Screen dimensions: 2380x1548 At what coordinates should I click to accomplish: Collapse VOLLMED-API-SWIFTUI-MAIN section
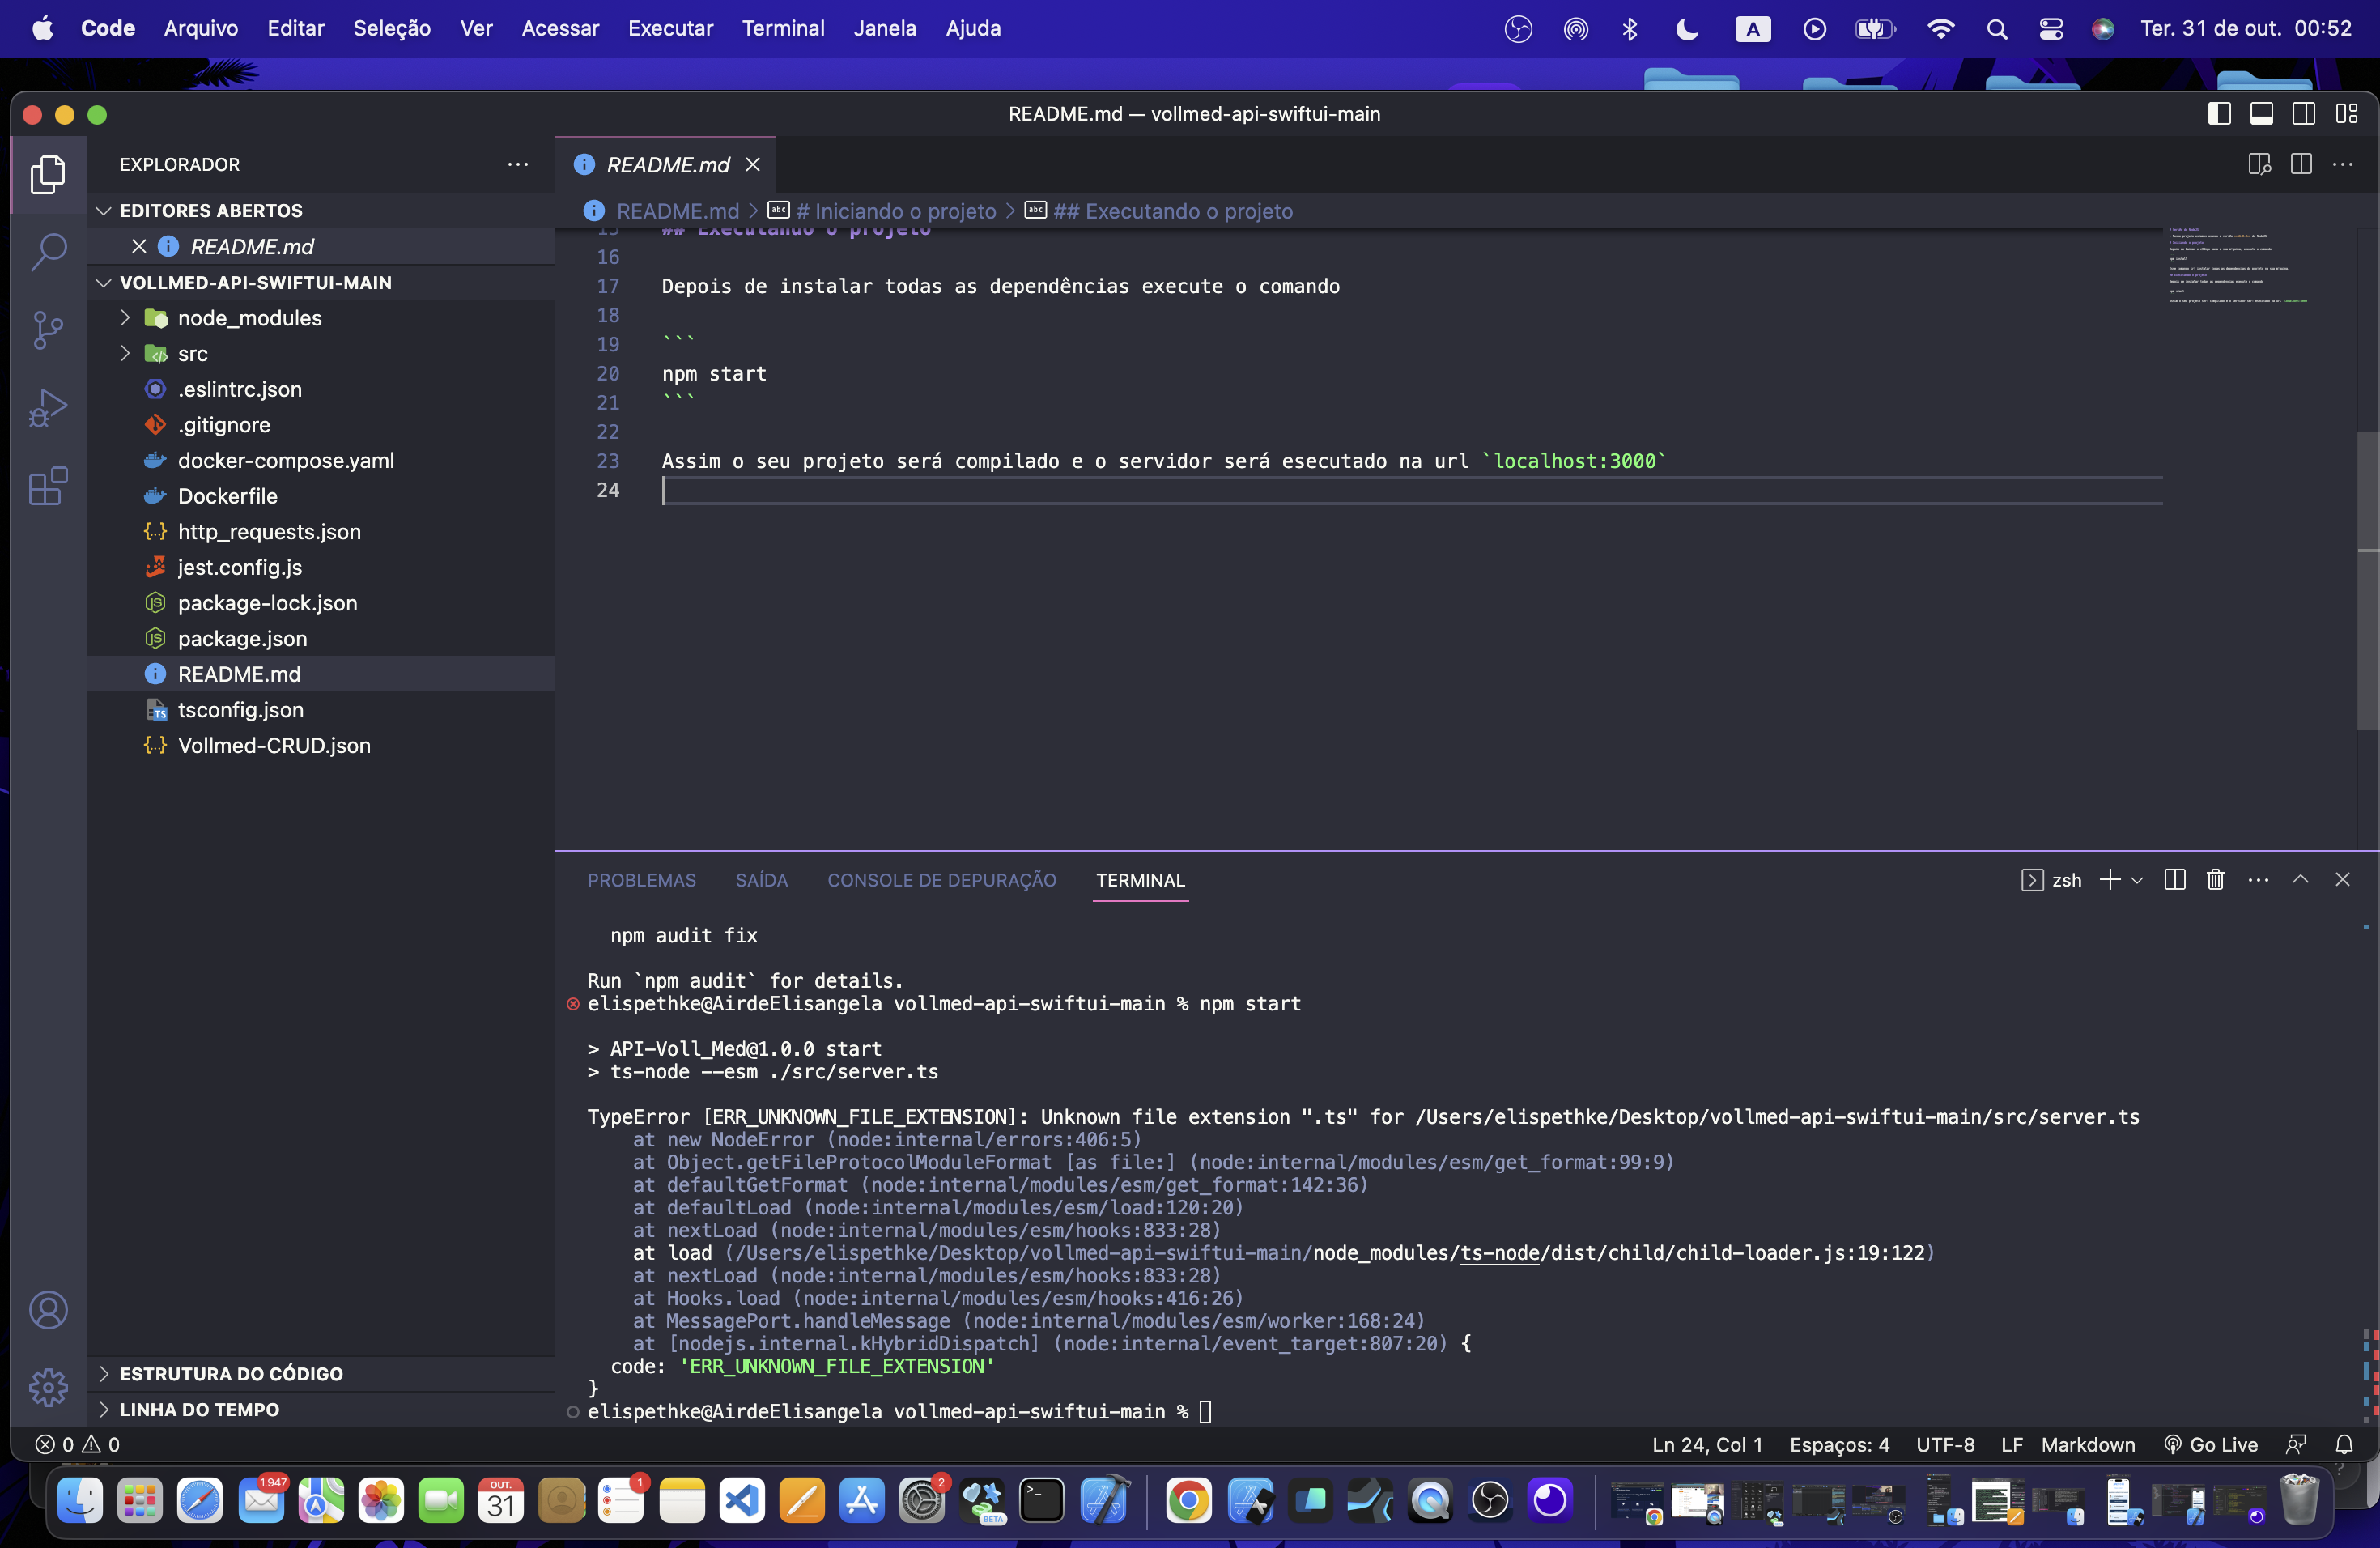click(103, 282)
